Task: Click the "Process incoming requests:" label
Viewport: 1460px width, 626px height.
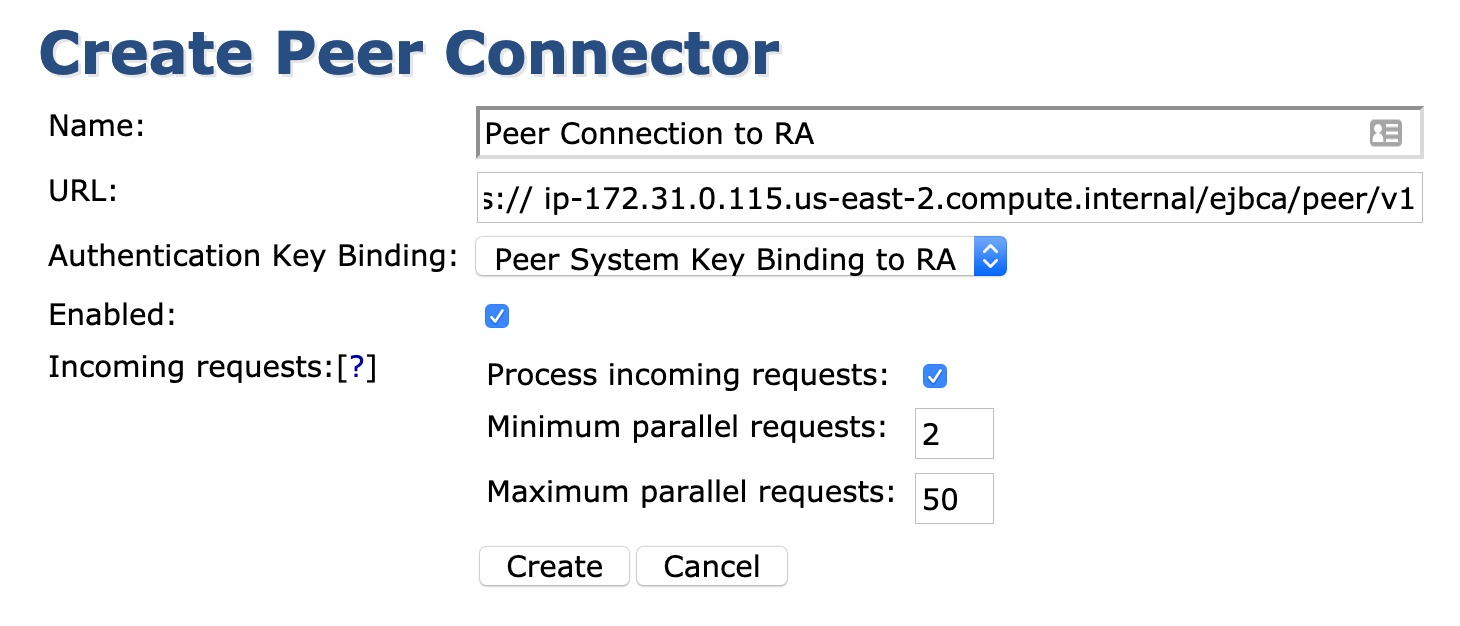Action: coord(687,375)
